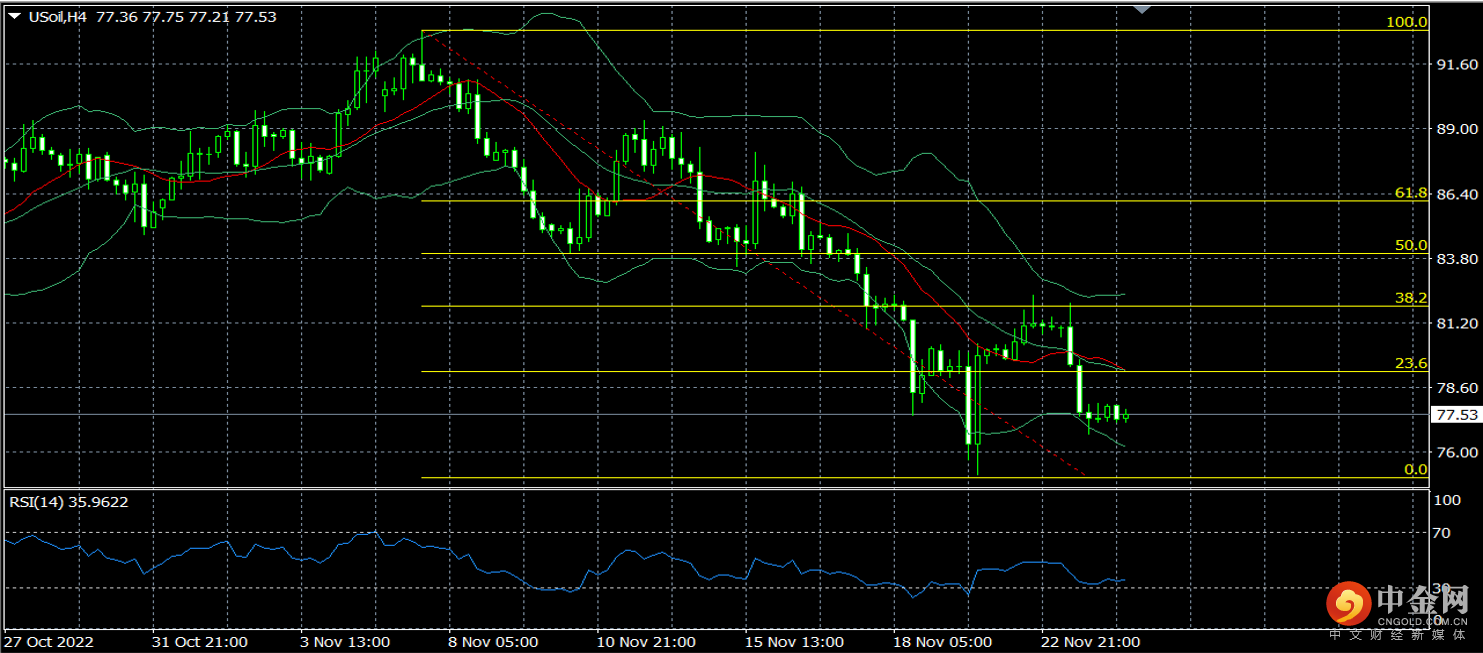The height and width of the screenshot is (653, 1483).
Task: Select the 77.53 current price label
Action: (1455, 414)
